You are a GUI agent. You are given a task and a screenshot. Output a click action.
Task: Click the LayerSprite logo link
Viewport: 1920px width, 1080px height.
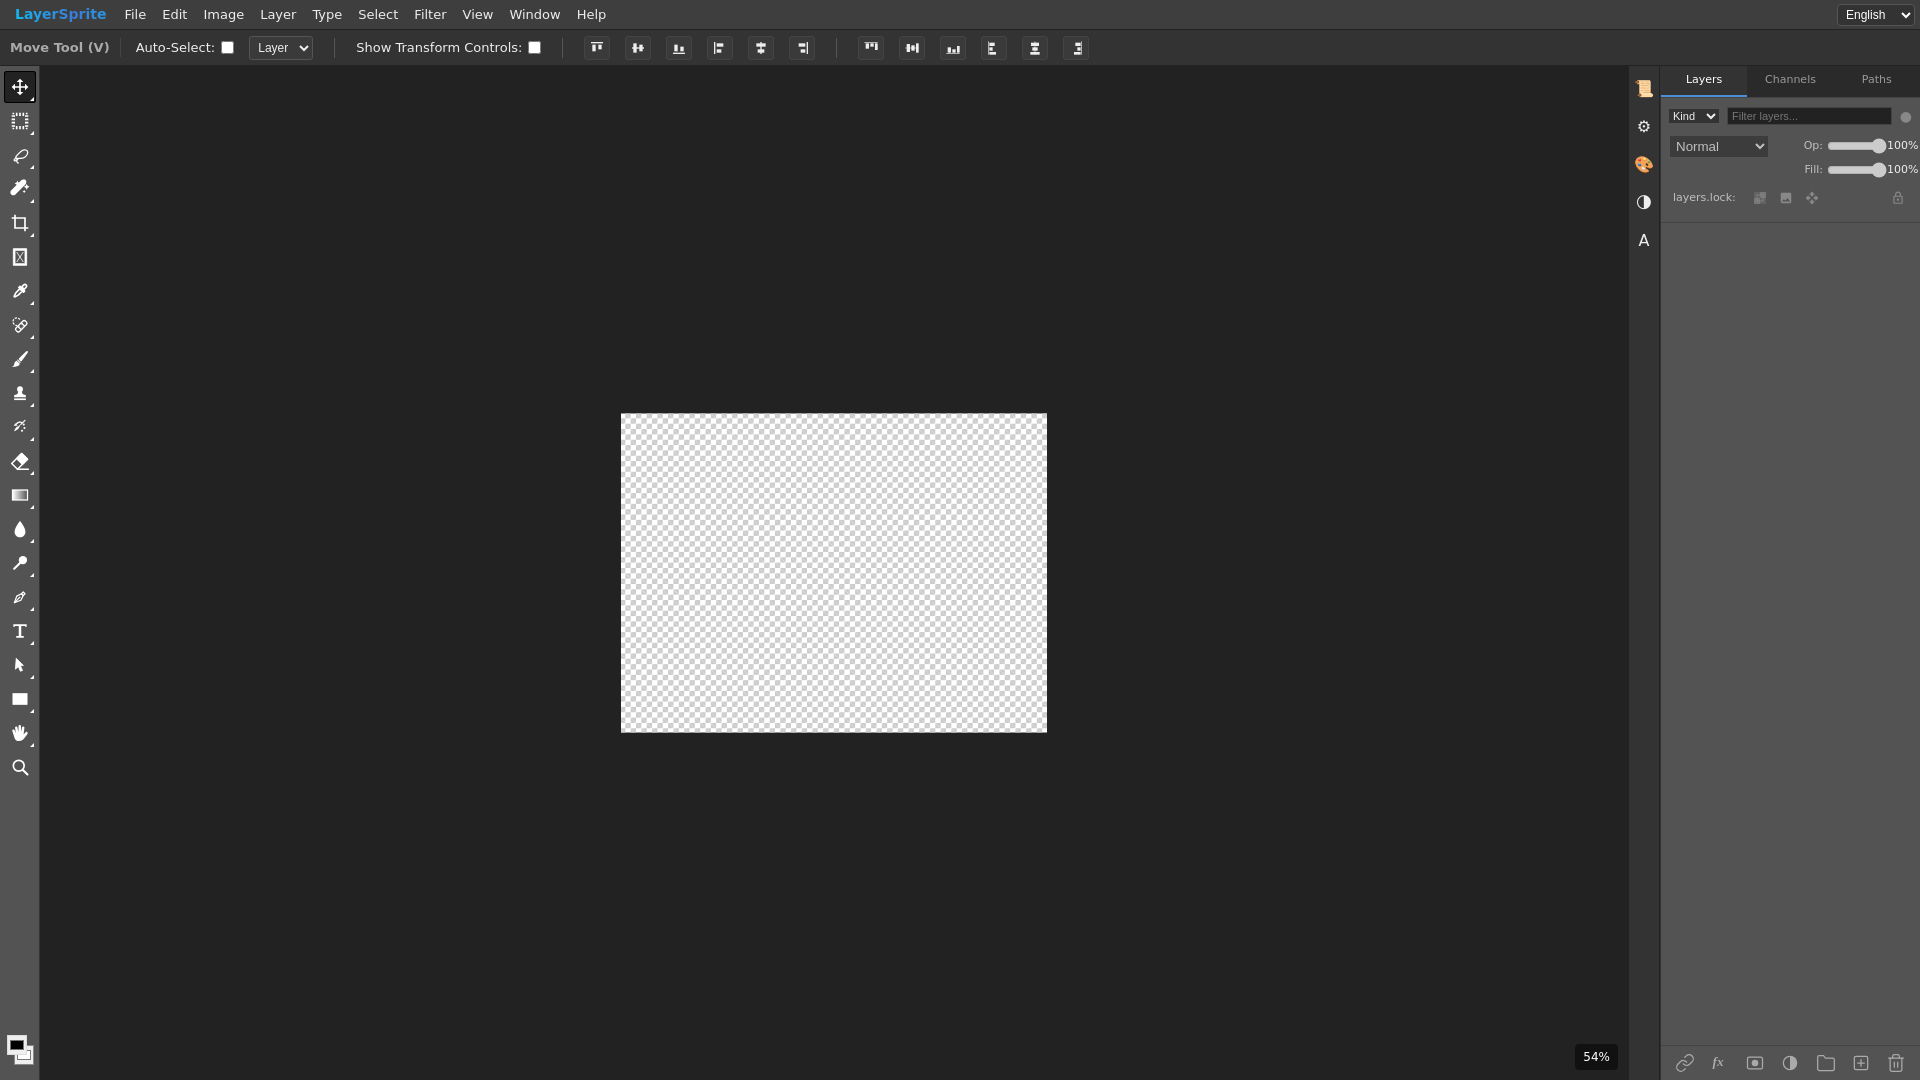pos(60,15)
